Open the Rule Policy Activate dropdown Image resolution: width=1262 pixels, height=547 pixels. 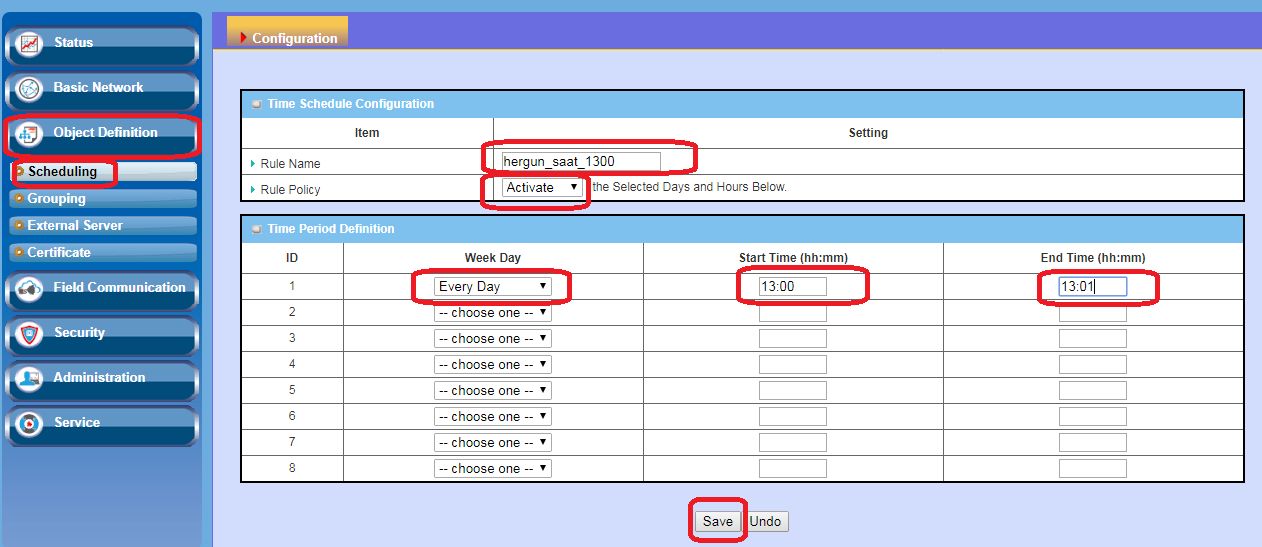pos(542,187)
